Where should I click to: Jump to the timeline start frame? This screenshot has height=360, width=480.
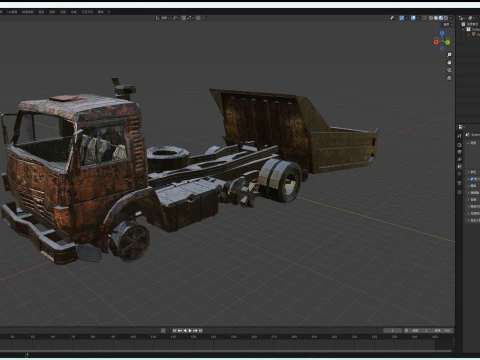click(174, 330)
